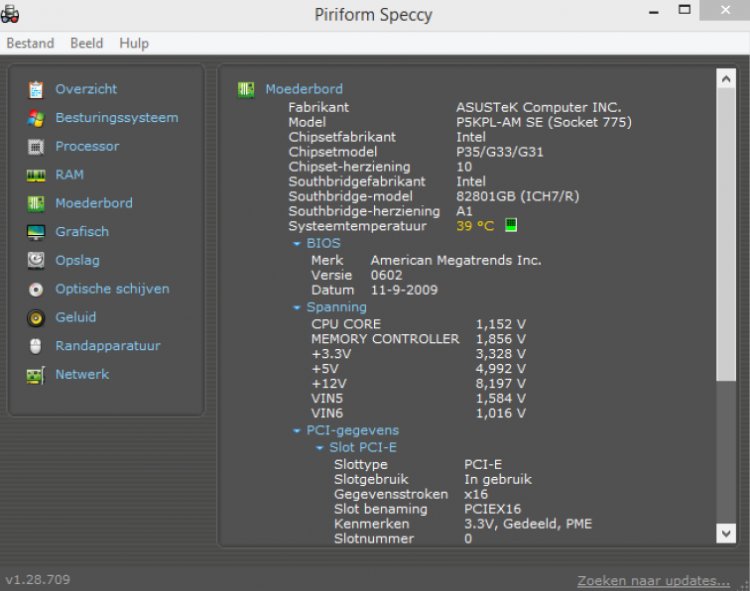Click the vertical scrollbar thumb
The width and height of the screenshot is (750, 591).
726,234
